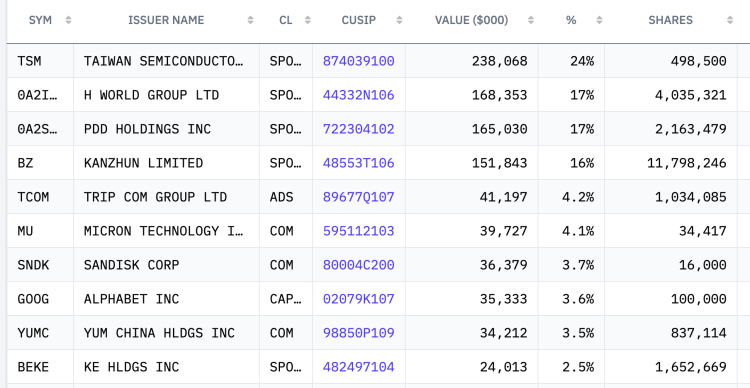Click value 168,353 for H World
This screenshot has width=750, height=388.
tap(499, 95)
